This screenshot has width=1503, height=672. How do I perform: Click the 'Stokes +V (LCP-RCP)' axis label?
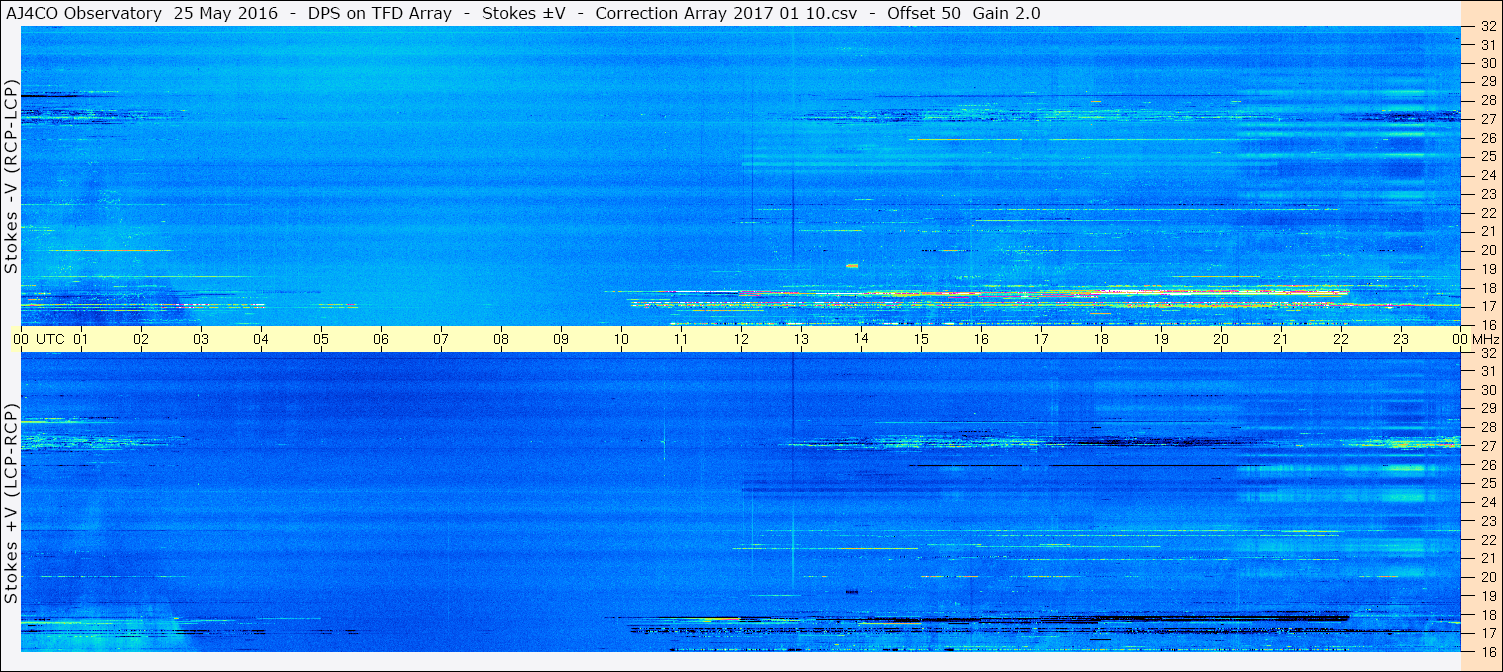point(11,503)
